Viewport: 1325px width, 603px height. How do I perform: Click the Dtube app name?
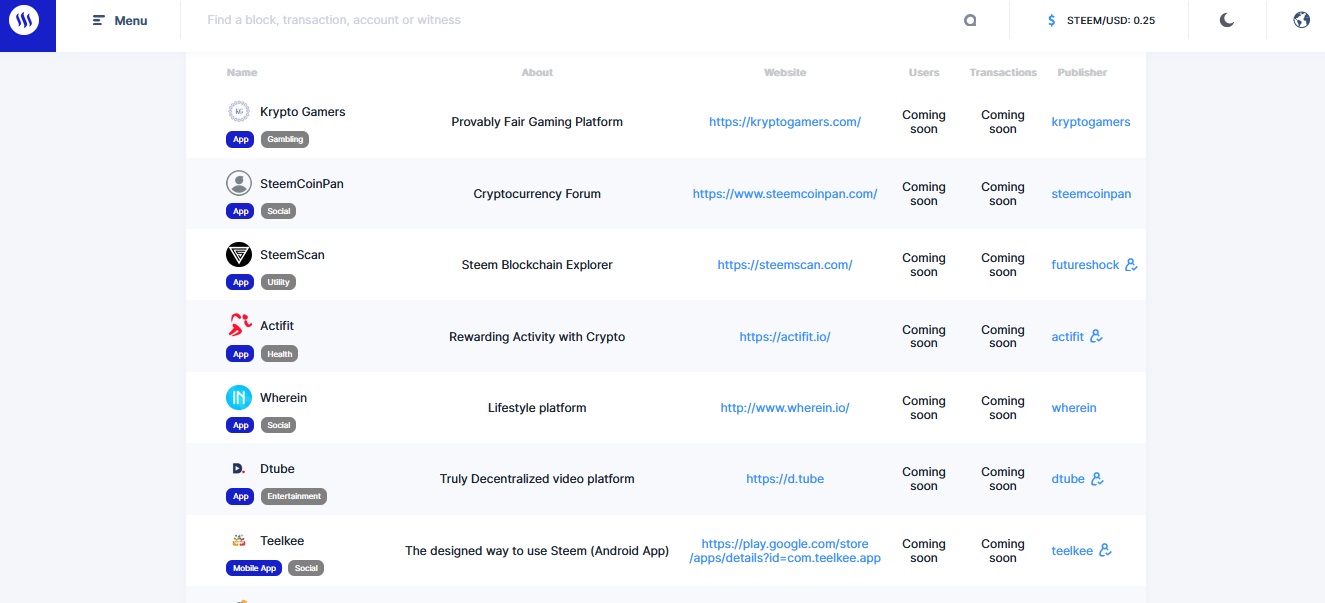point(277,469)
